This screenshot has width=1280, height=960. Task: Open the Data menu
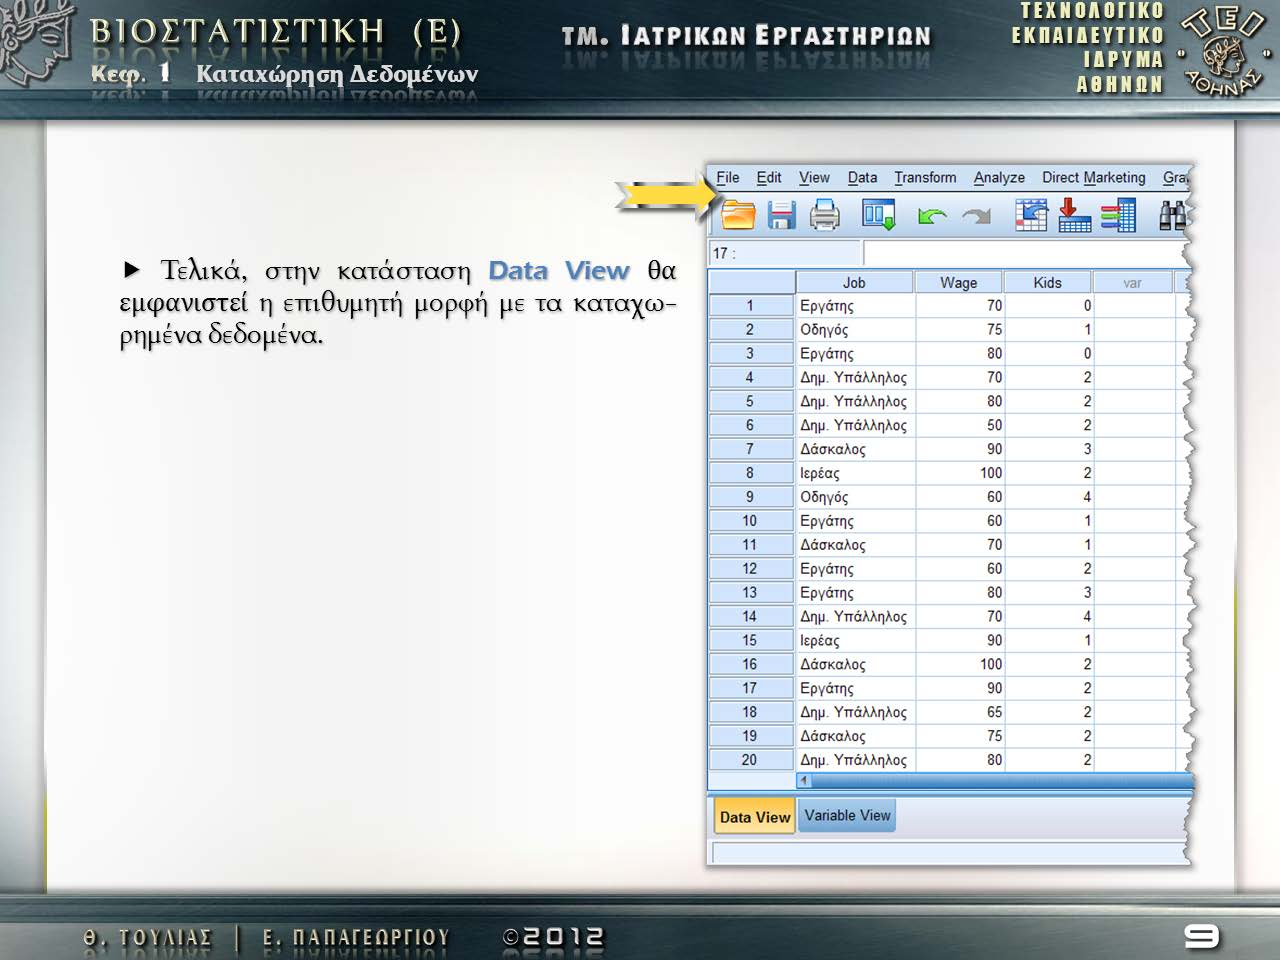pos(862,178)
